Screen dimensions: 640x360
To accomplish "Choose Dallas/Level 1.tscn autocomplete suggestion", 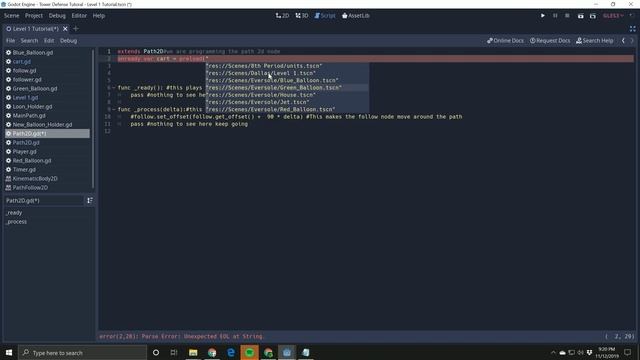I will tap(287, 73).
